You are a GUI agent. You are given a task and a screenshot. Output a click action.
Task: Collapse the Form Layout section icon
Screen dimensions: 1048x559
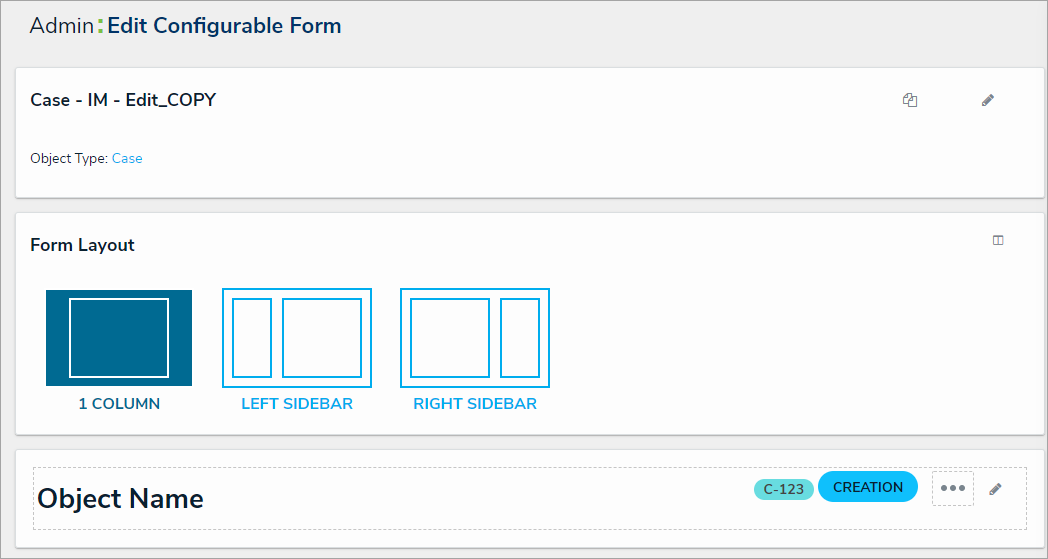coord(998,240)
